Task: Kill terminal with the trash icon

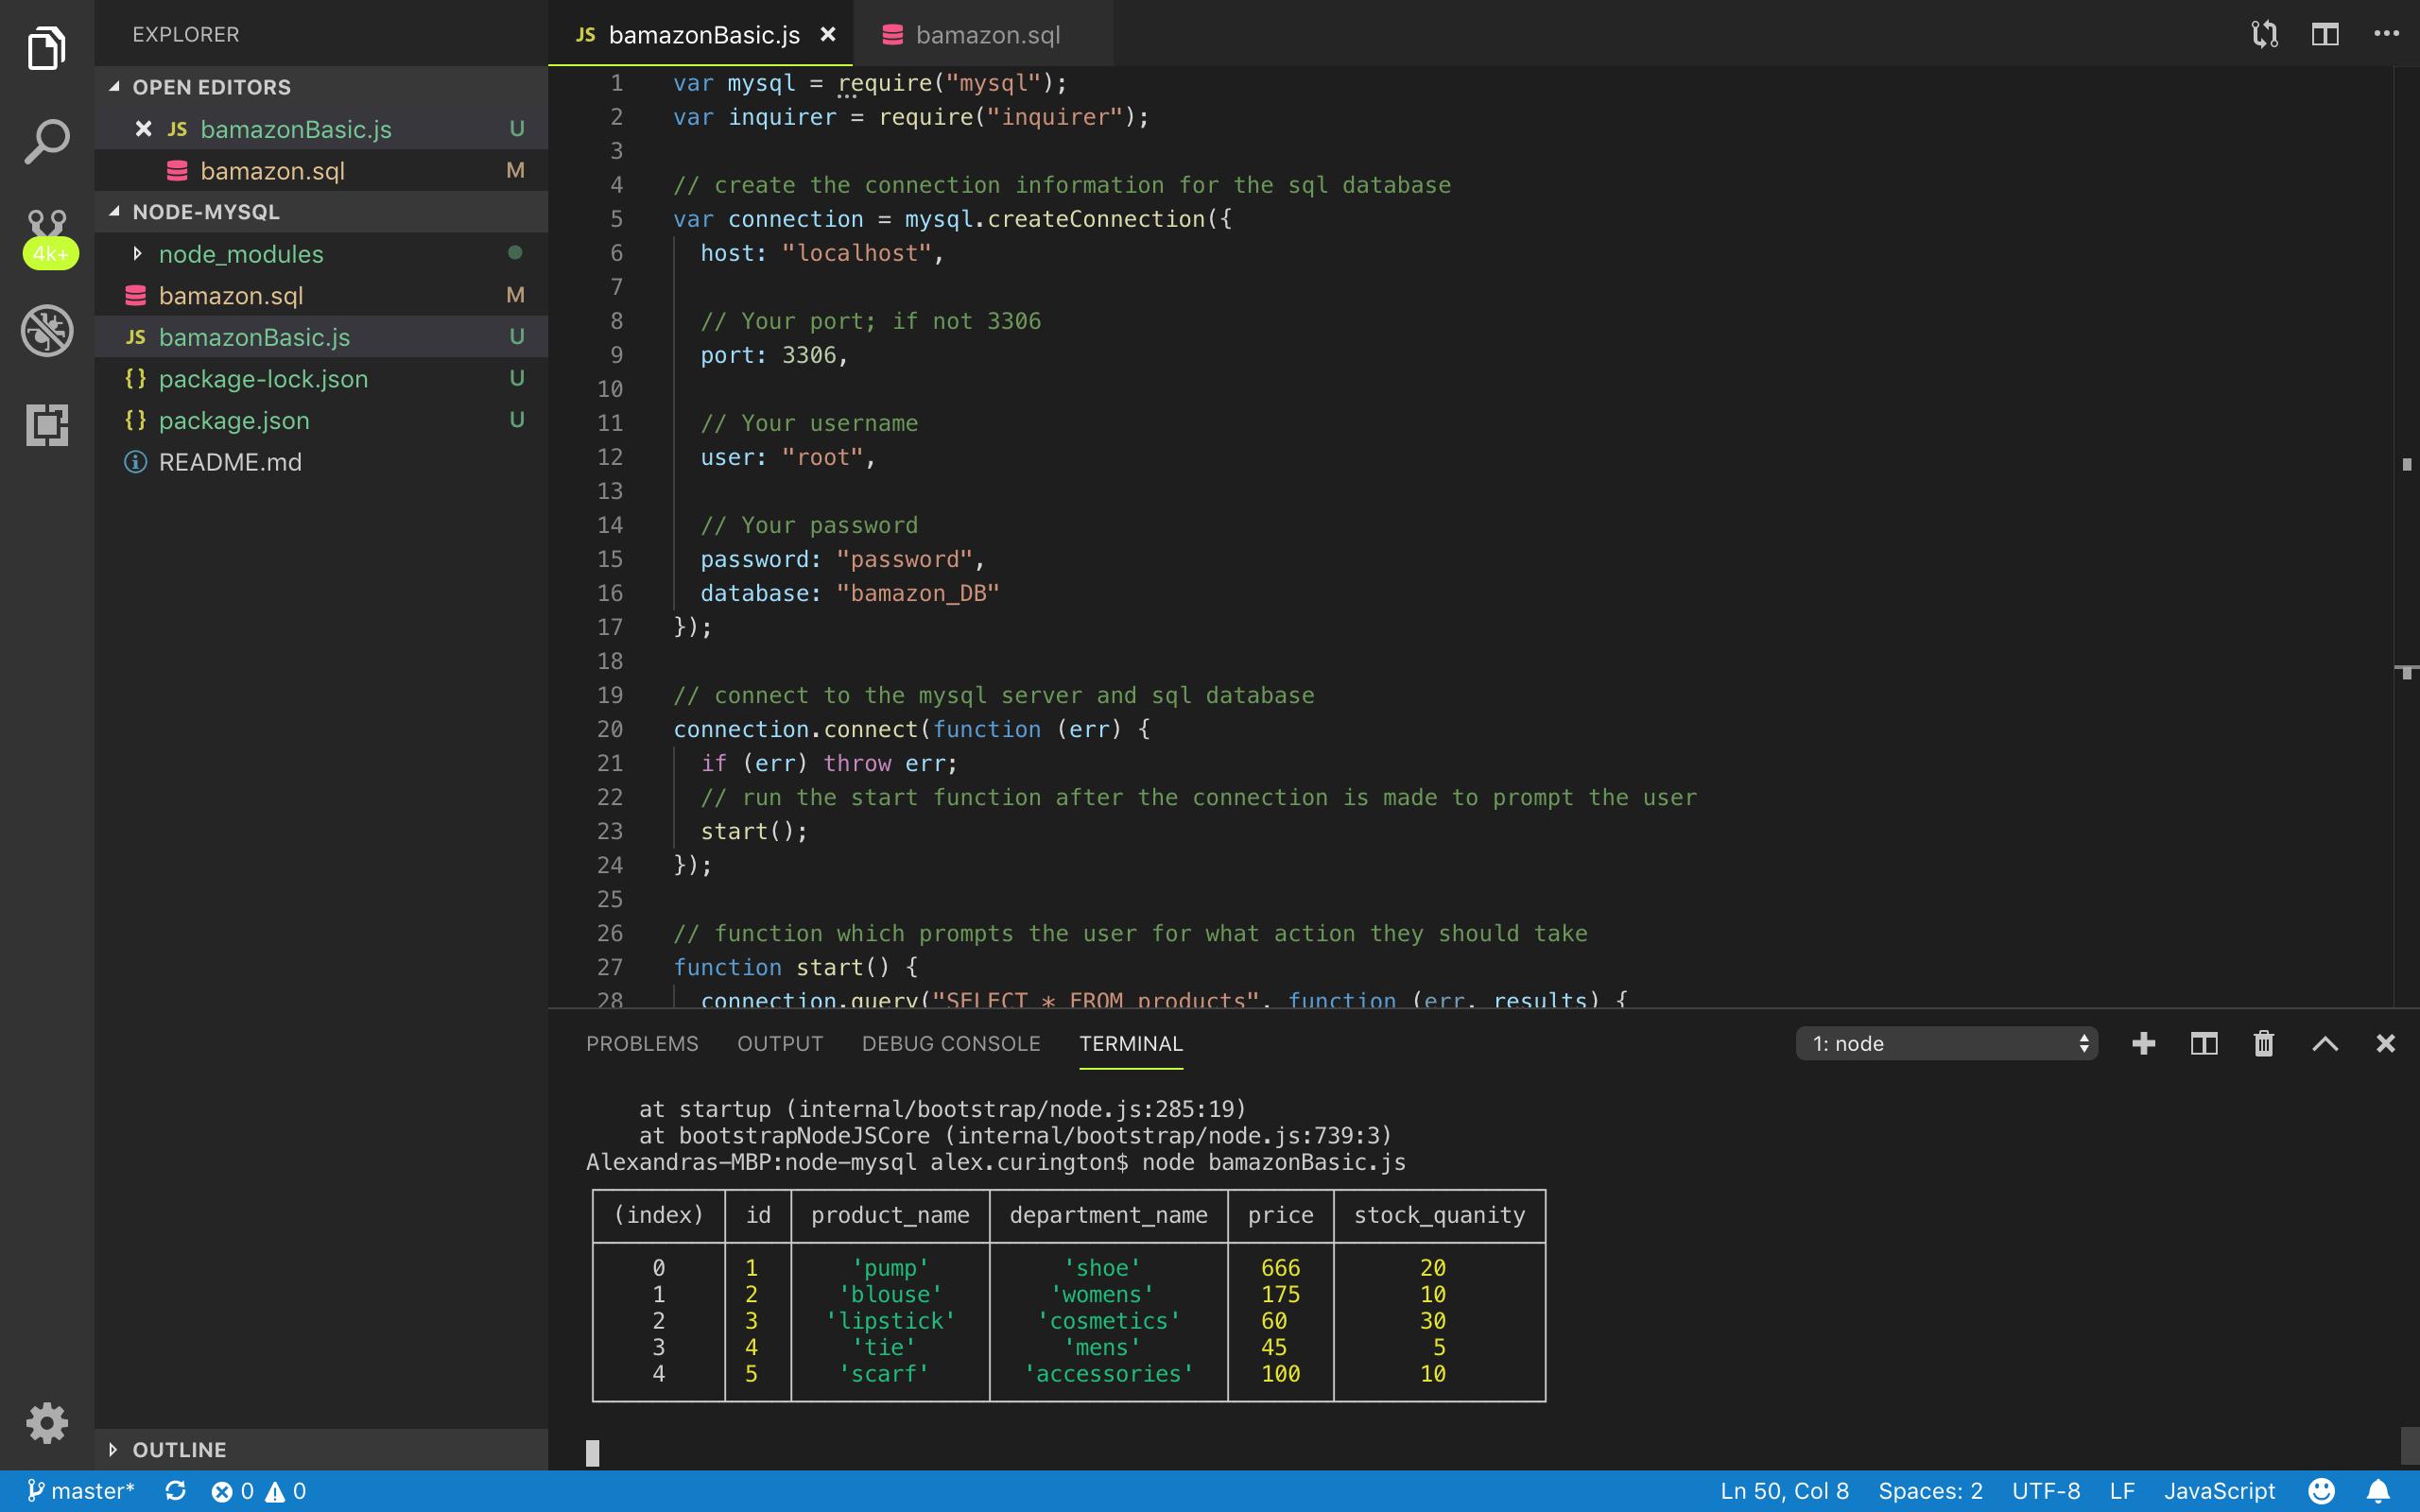Action: pos(2264,1044)
